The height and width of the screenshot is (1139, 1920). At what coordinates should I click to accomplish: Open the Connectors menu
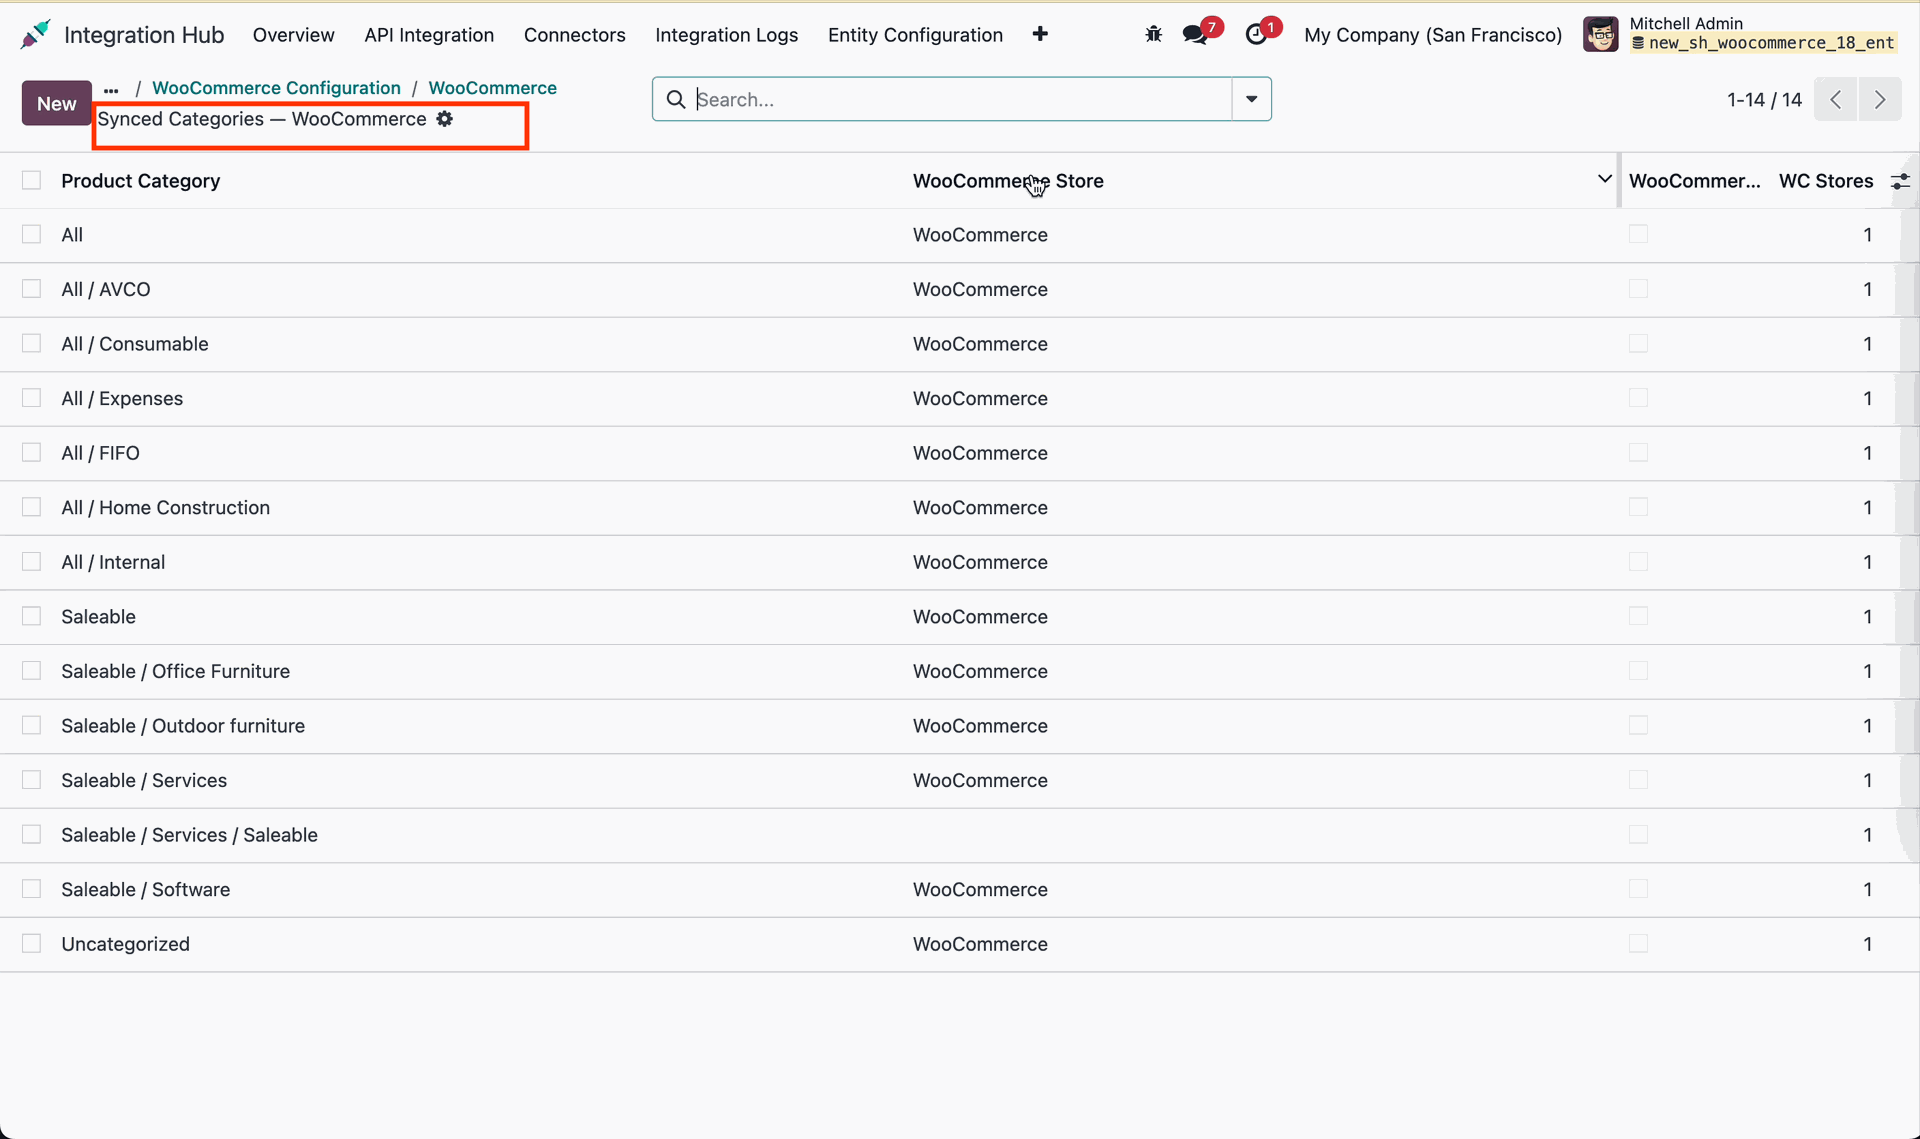[575, 35]
